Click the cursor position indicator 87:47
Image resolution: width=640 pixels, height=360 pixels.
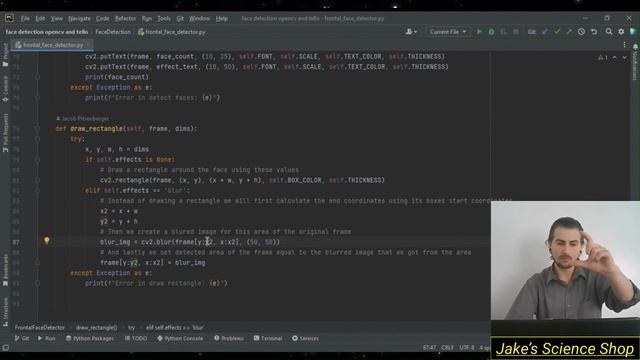(x=429, y=348)
